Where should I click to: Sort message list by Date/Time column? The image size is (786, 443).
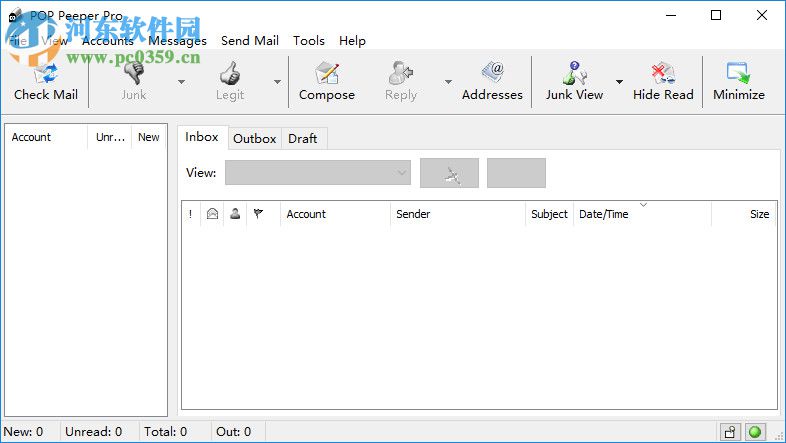click(642, 214)
